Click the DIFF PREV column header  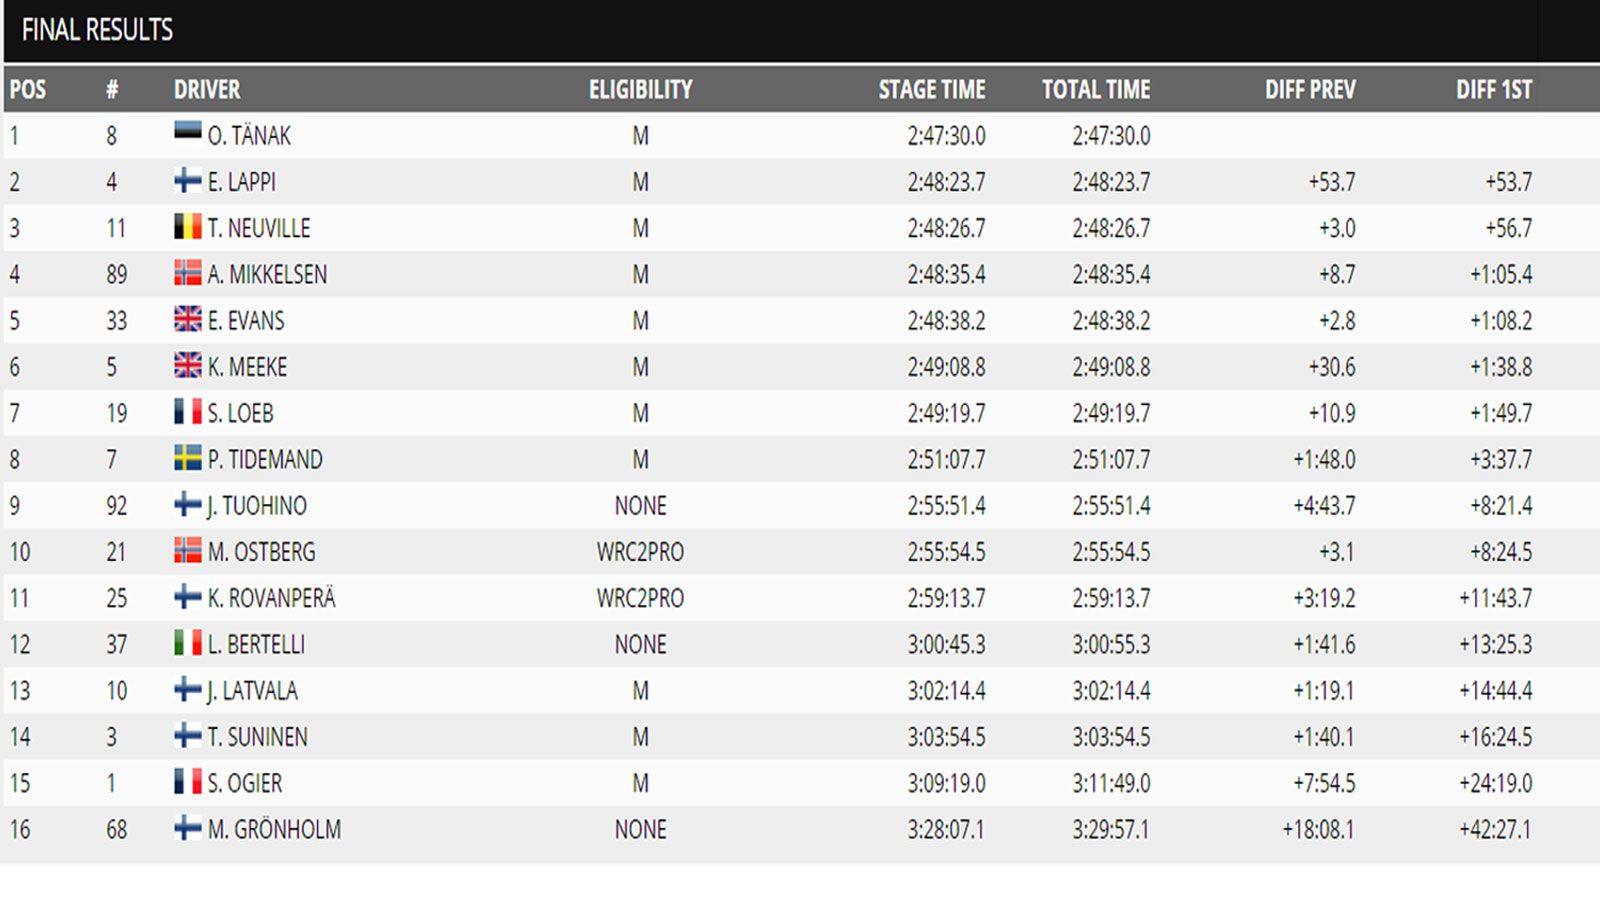point(1310,89)
